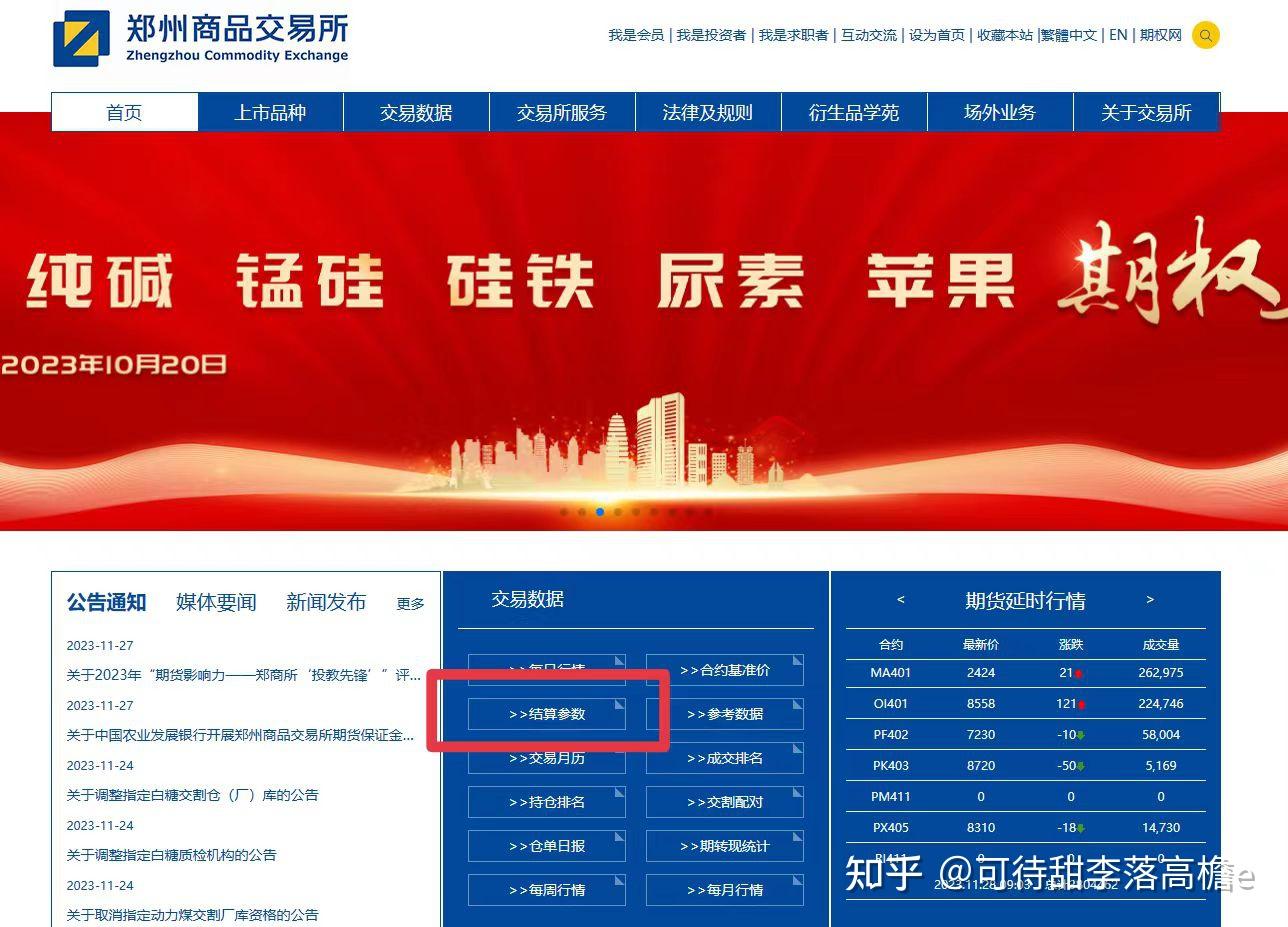The image size is (1288, 927).
Task: Open the 结算参数 data page
Action: [x=547, y=713]
